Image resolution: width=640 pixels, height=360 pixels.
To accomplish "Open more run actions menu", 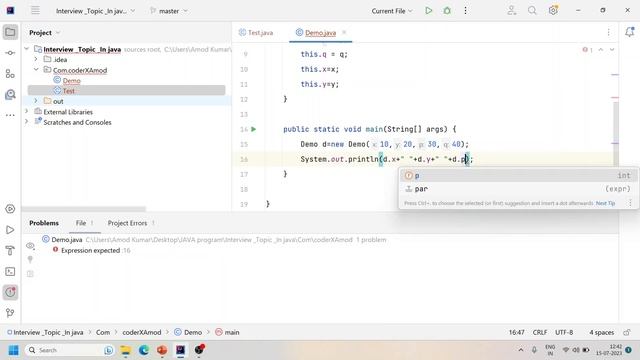I will pos(465,11).
